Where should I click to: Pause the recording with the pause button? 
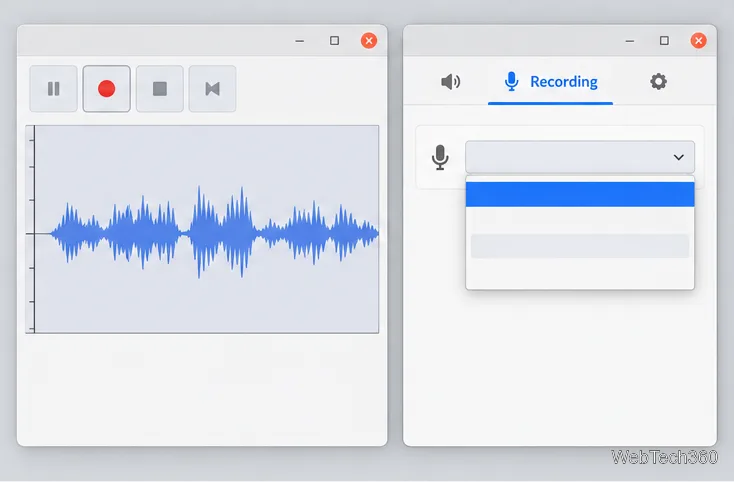click(x=53, y=89)
